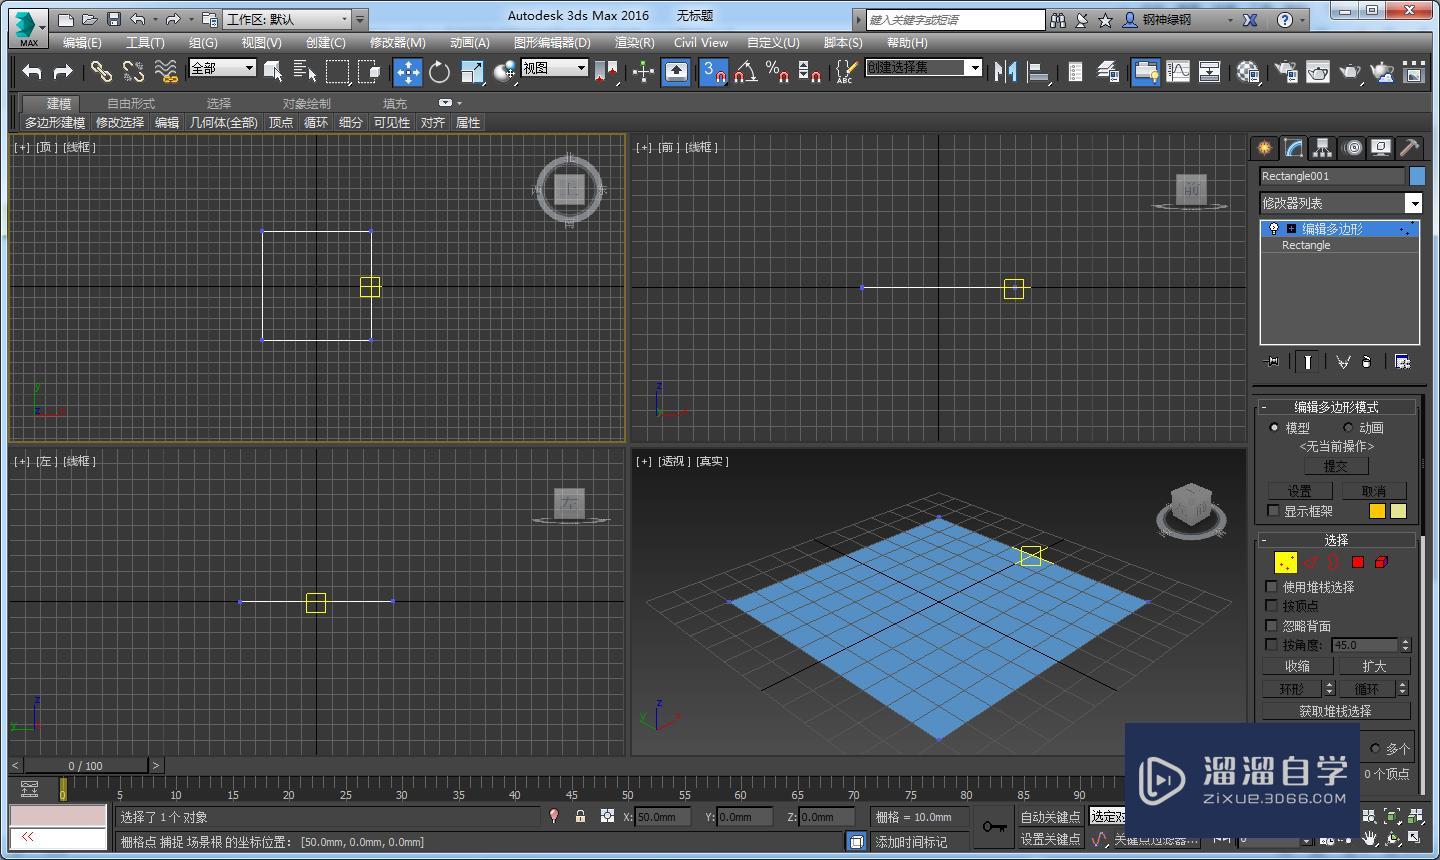The image size is (1440, 860).
Task: Open the 修改器(M) menu
Action: (x=397, y=43)
